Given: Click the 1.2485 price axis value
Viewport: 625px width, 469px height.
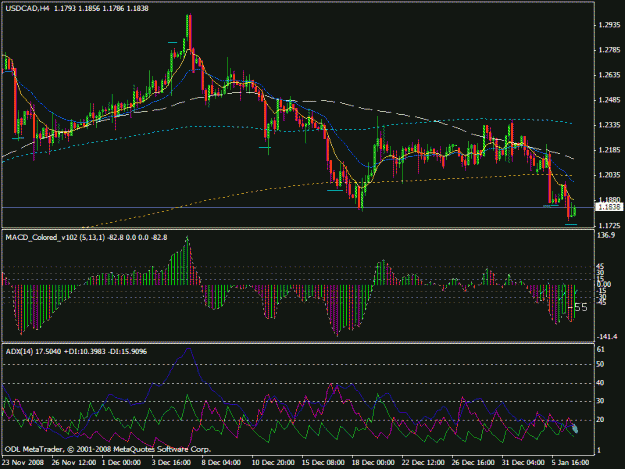Looking at the screenshot, I should (609, 100).
